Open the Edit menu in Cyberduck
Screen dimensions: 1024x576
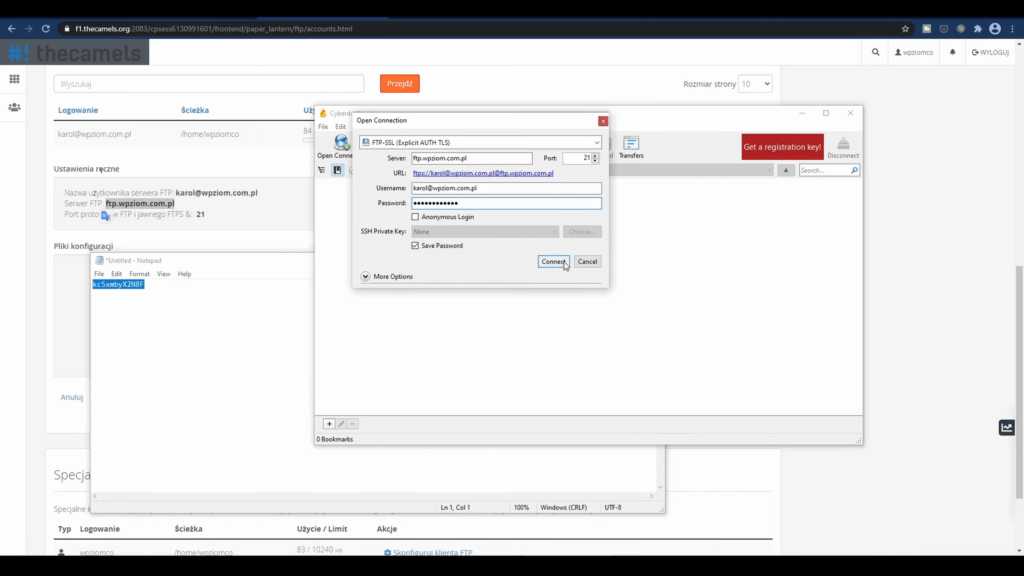coord(340,127)
